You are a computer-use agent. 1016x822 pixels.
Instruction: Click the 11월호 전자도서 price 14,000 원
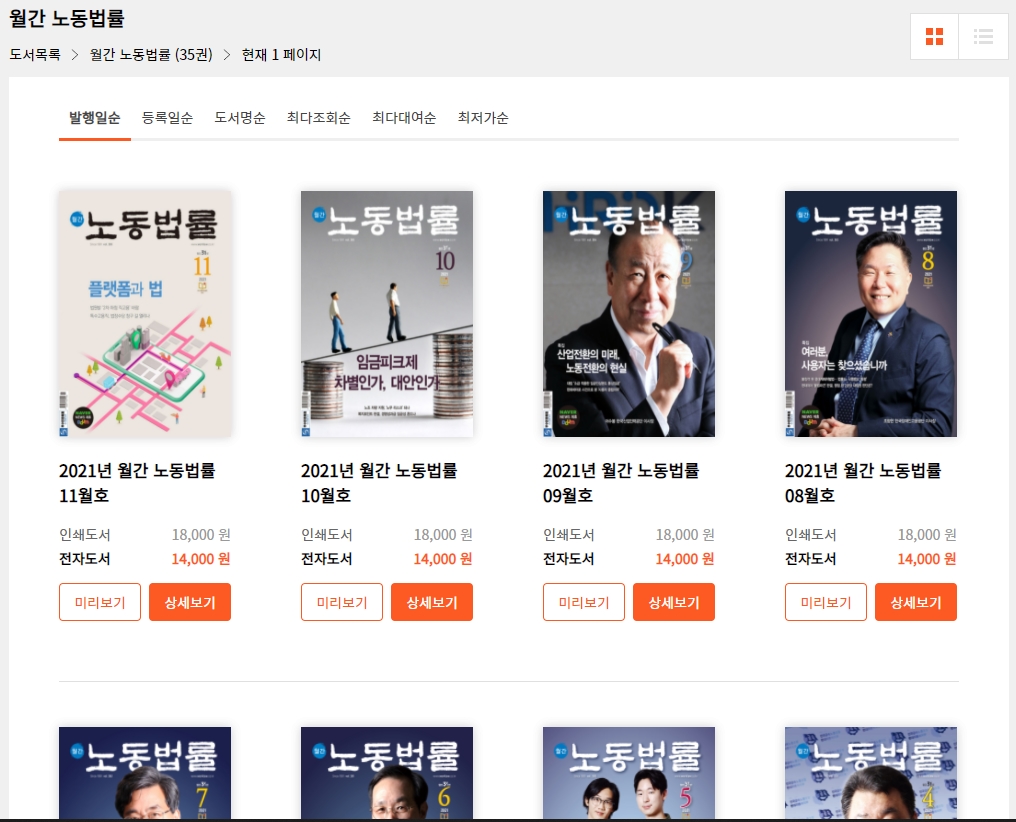tap(201, 559)
